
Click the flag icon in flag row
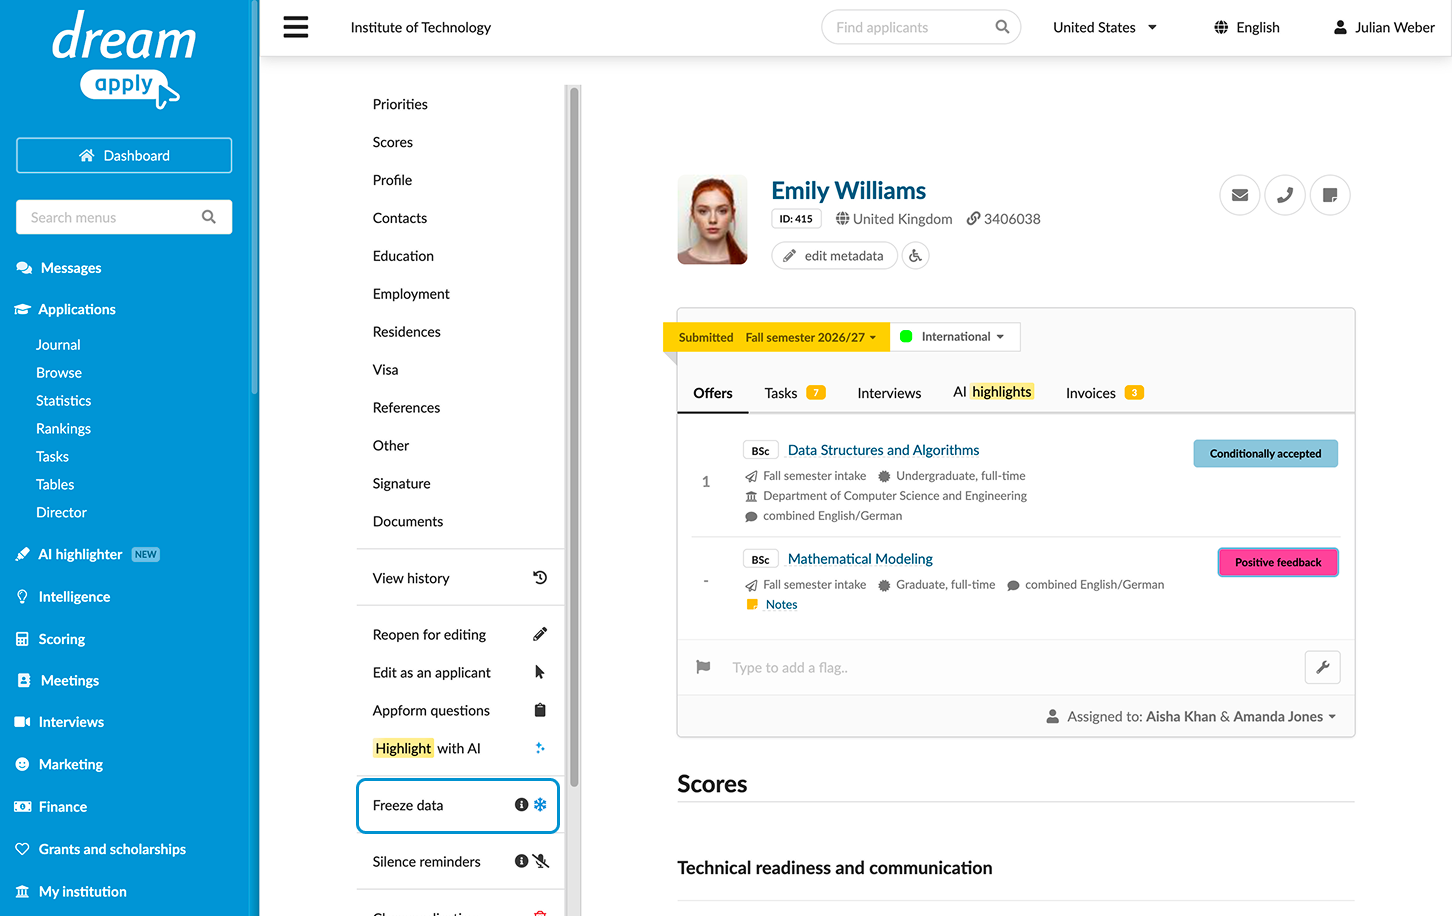pyautogui.click(x=703, y=667)
